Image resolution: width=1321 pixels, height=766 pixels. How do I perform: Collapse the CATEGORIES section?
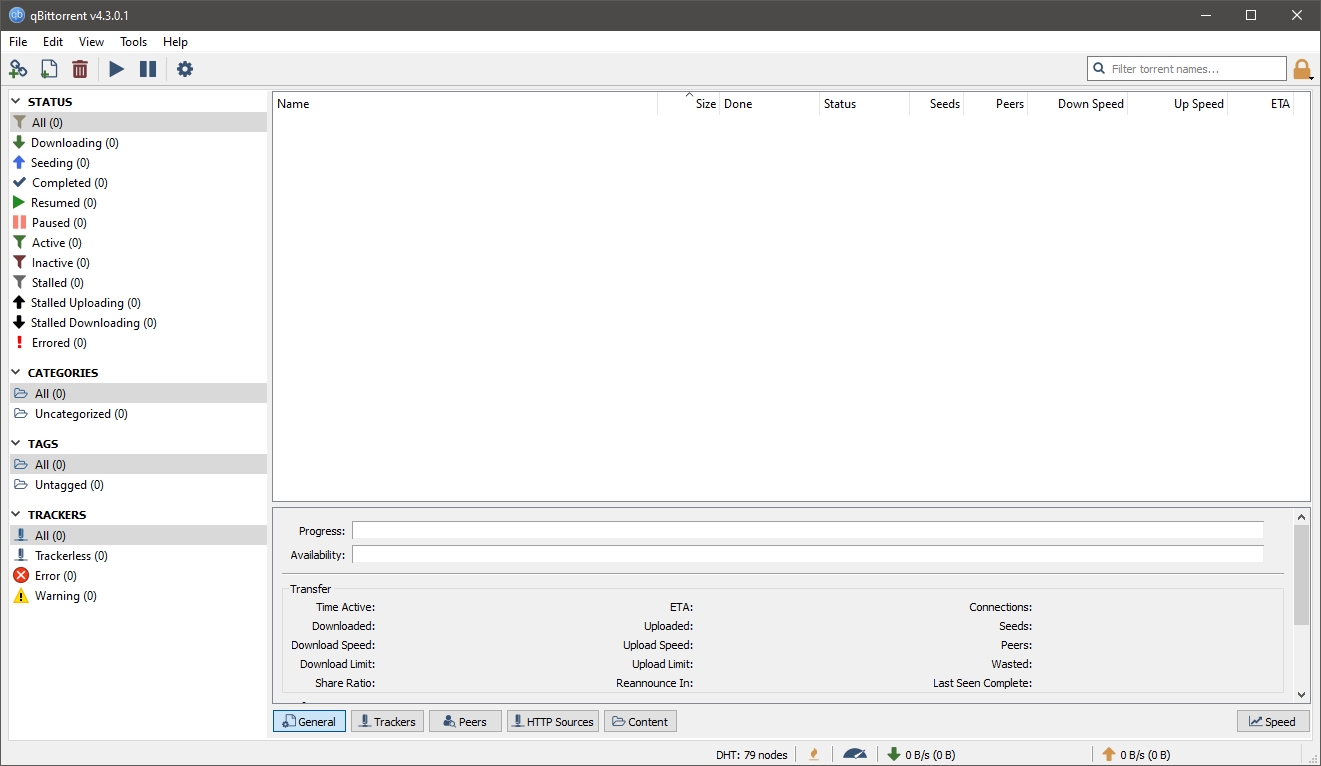[15, 372]
